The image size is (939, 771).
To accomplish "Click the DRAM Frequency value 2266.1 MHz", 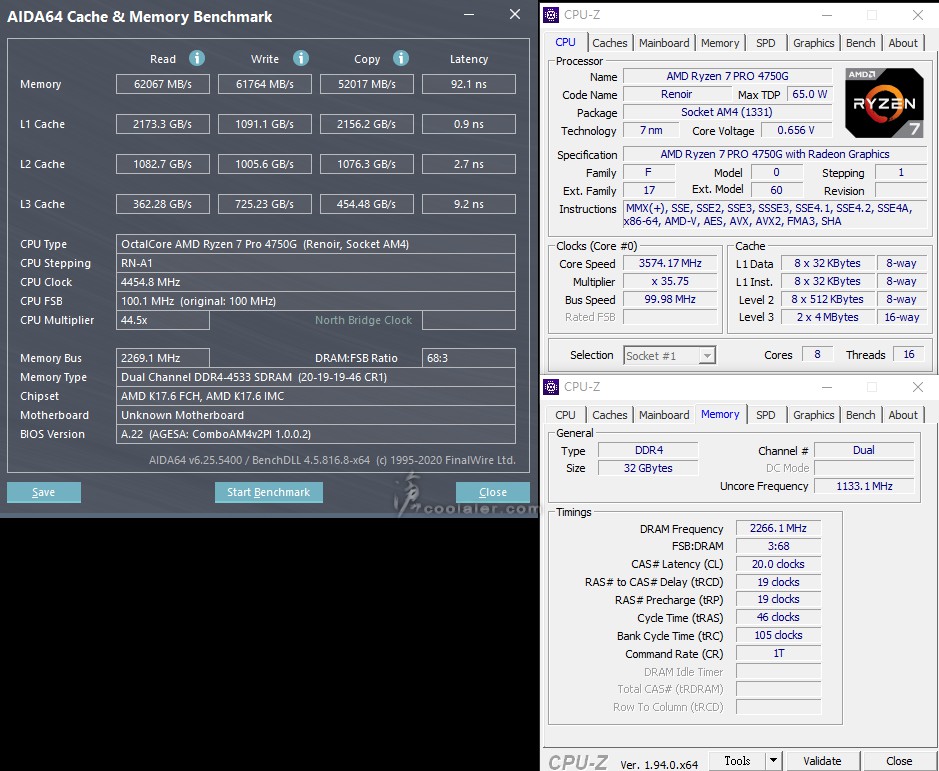I will coord(779,528).
